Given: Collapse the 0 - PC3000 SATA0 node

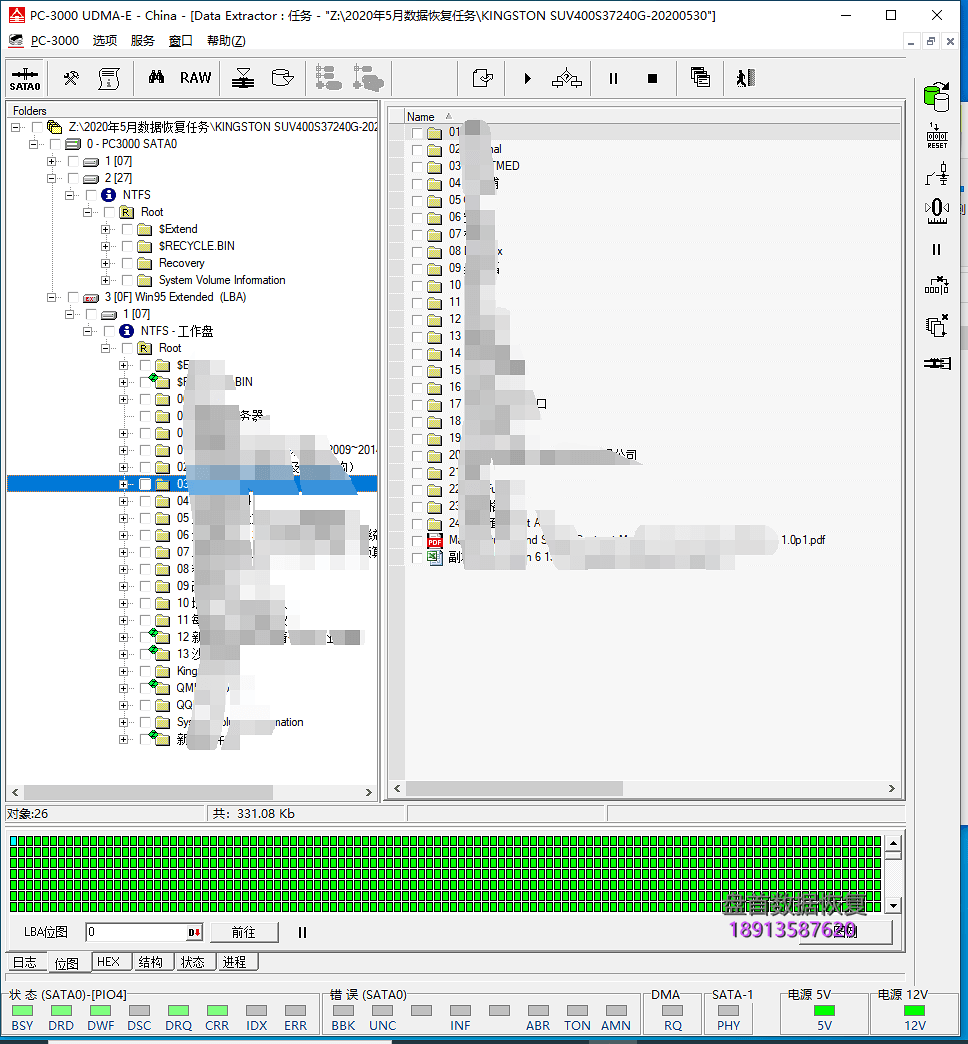Looking at the screenshot, I should pyautogui.click(x=33, y=144).
